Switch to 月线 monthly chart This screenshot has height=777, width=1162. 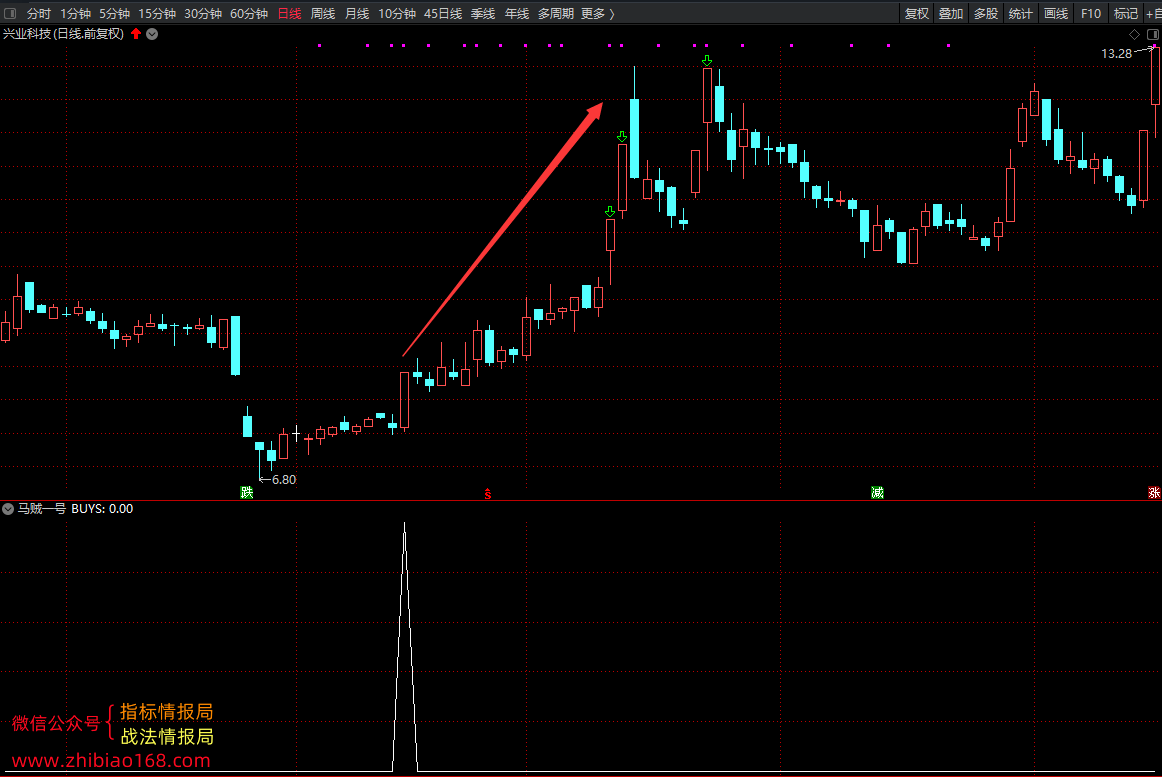(357, 13)
